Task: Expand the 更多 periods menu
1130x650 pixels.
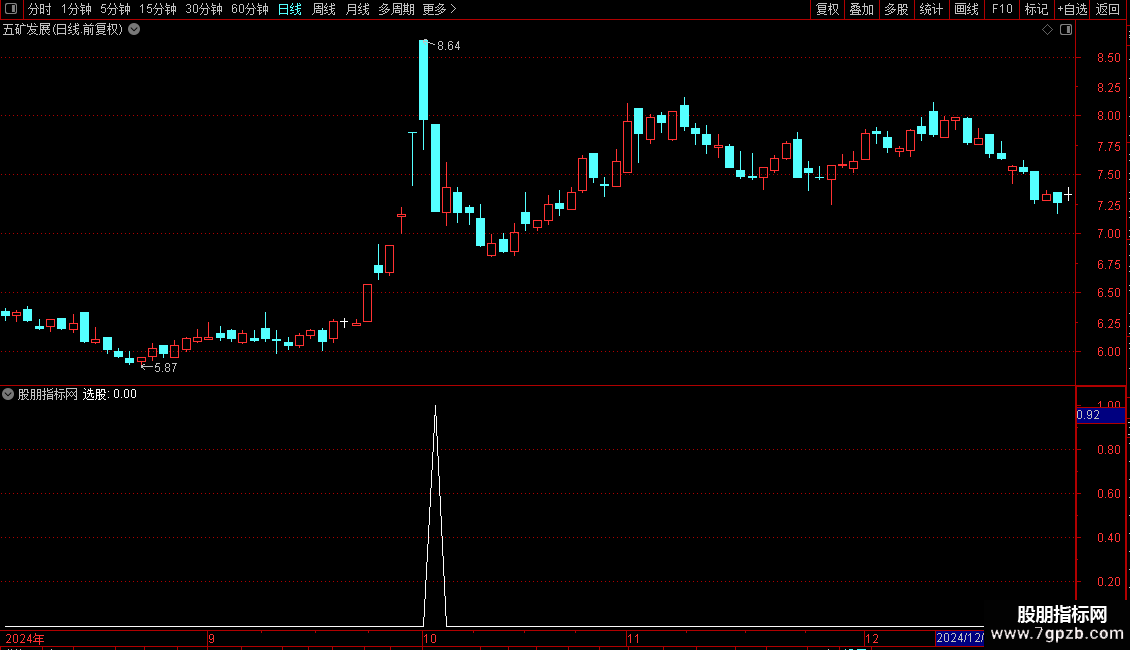Action: (439, 9)
